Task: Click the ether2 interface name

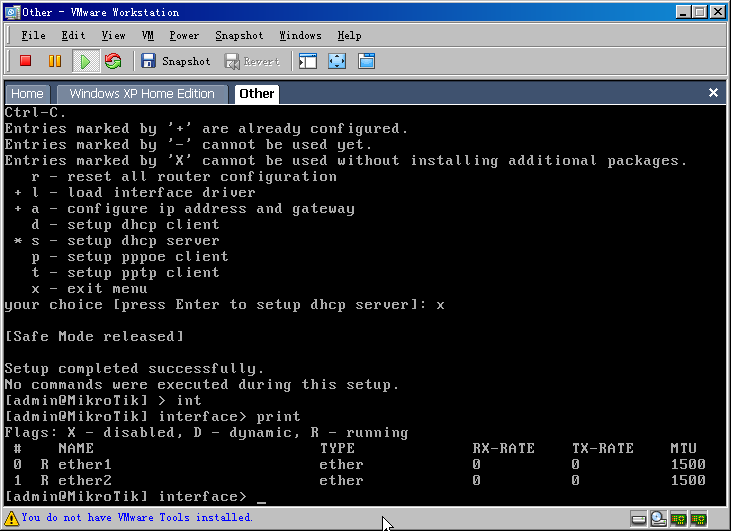Action: (85, 480)
